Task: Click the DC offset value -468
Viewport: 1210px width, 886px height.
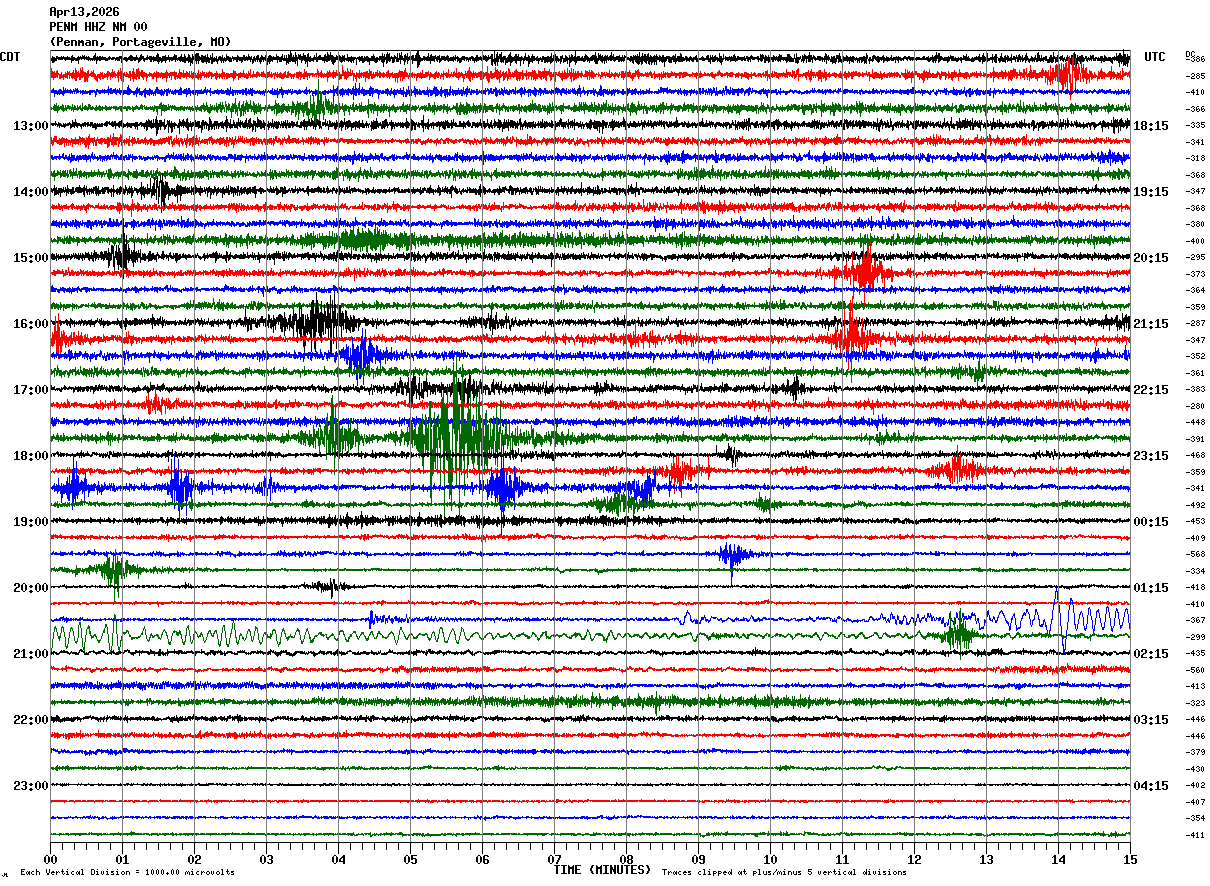Action: coord(1195,455)
